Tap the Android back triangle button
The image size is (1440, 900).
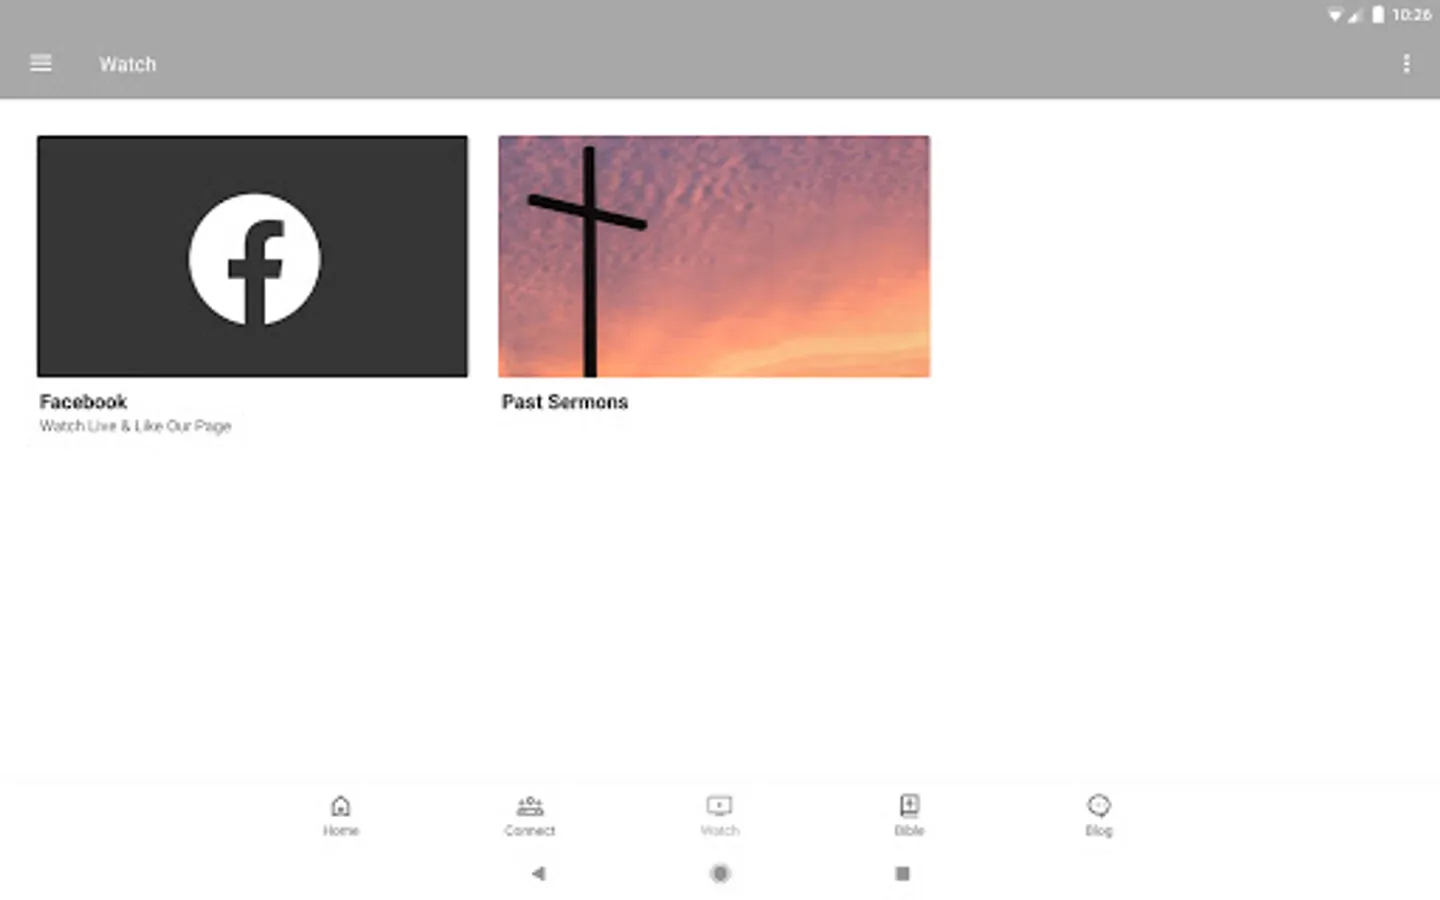(x=538, y=873)
